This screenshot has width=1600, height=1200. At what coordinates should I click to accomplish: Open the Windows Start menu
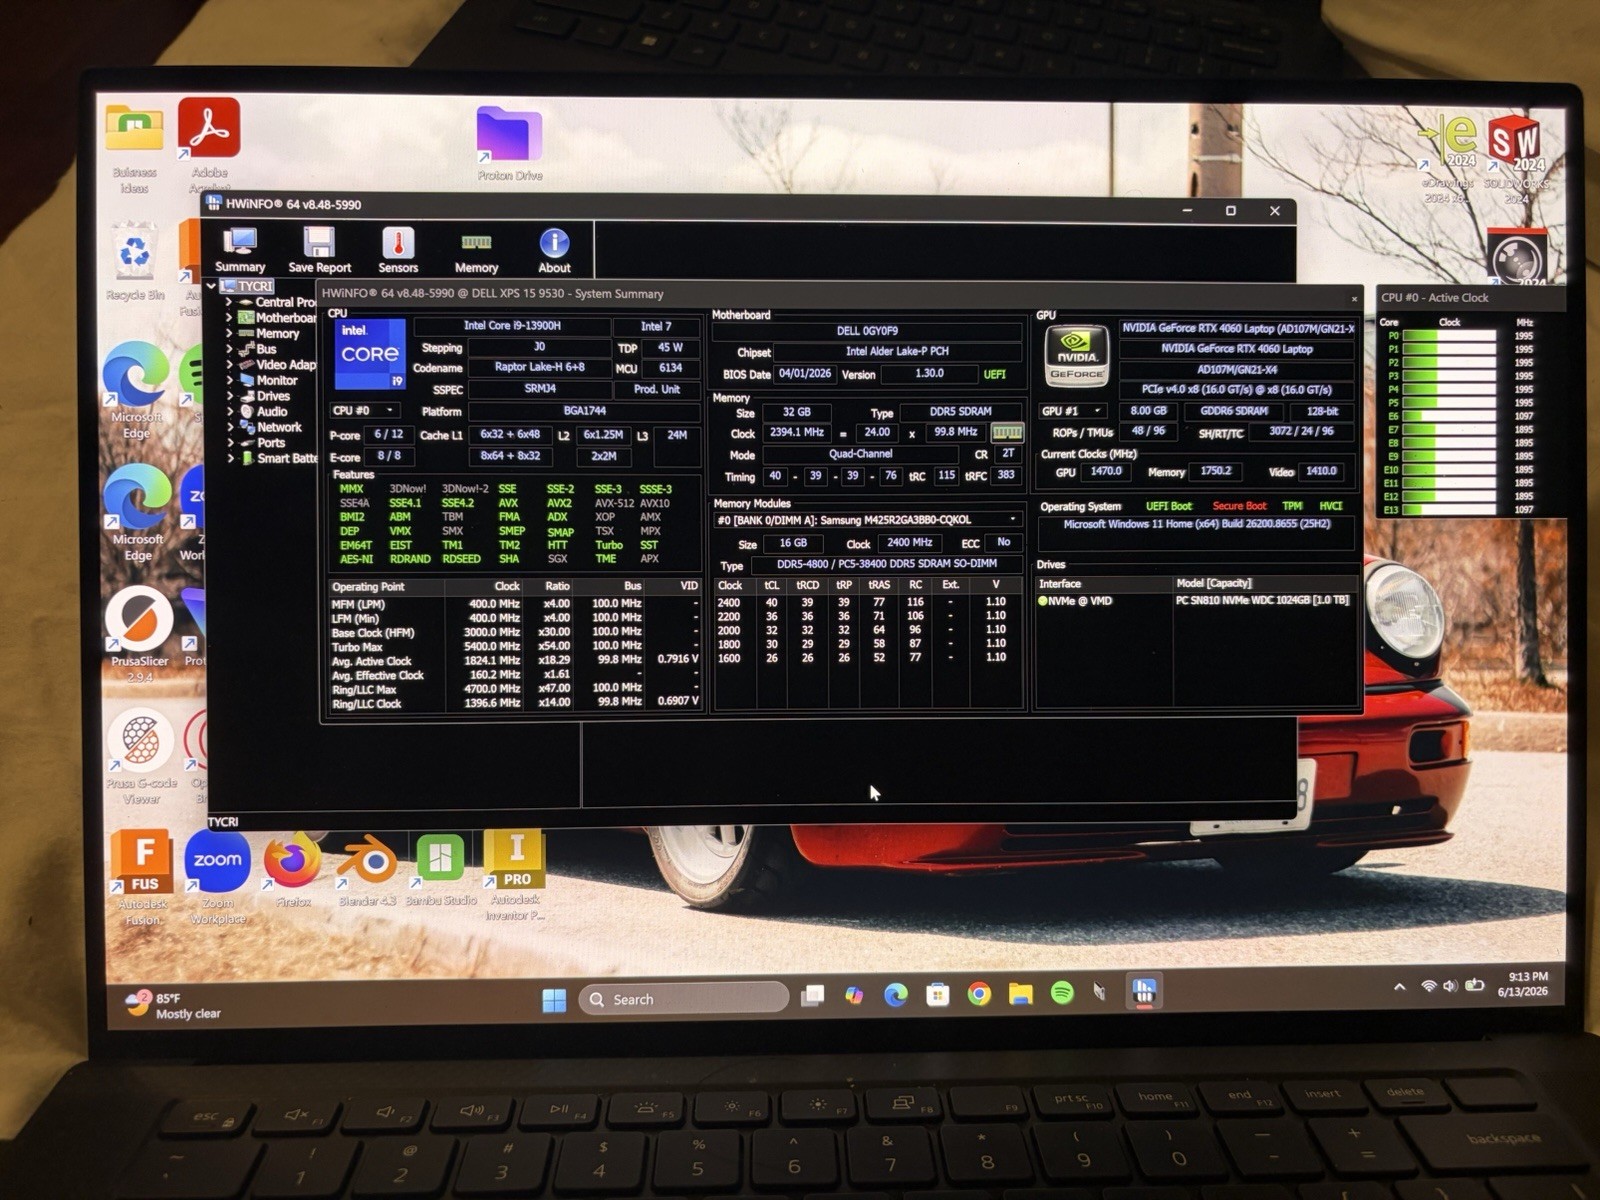tap(554, 999)
